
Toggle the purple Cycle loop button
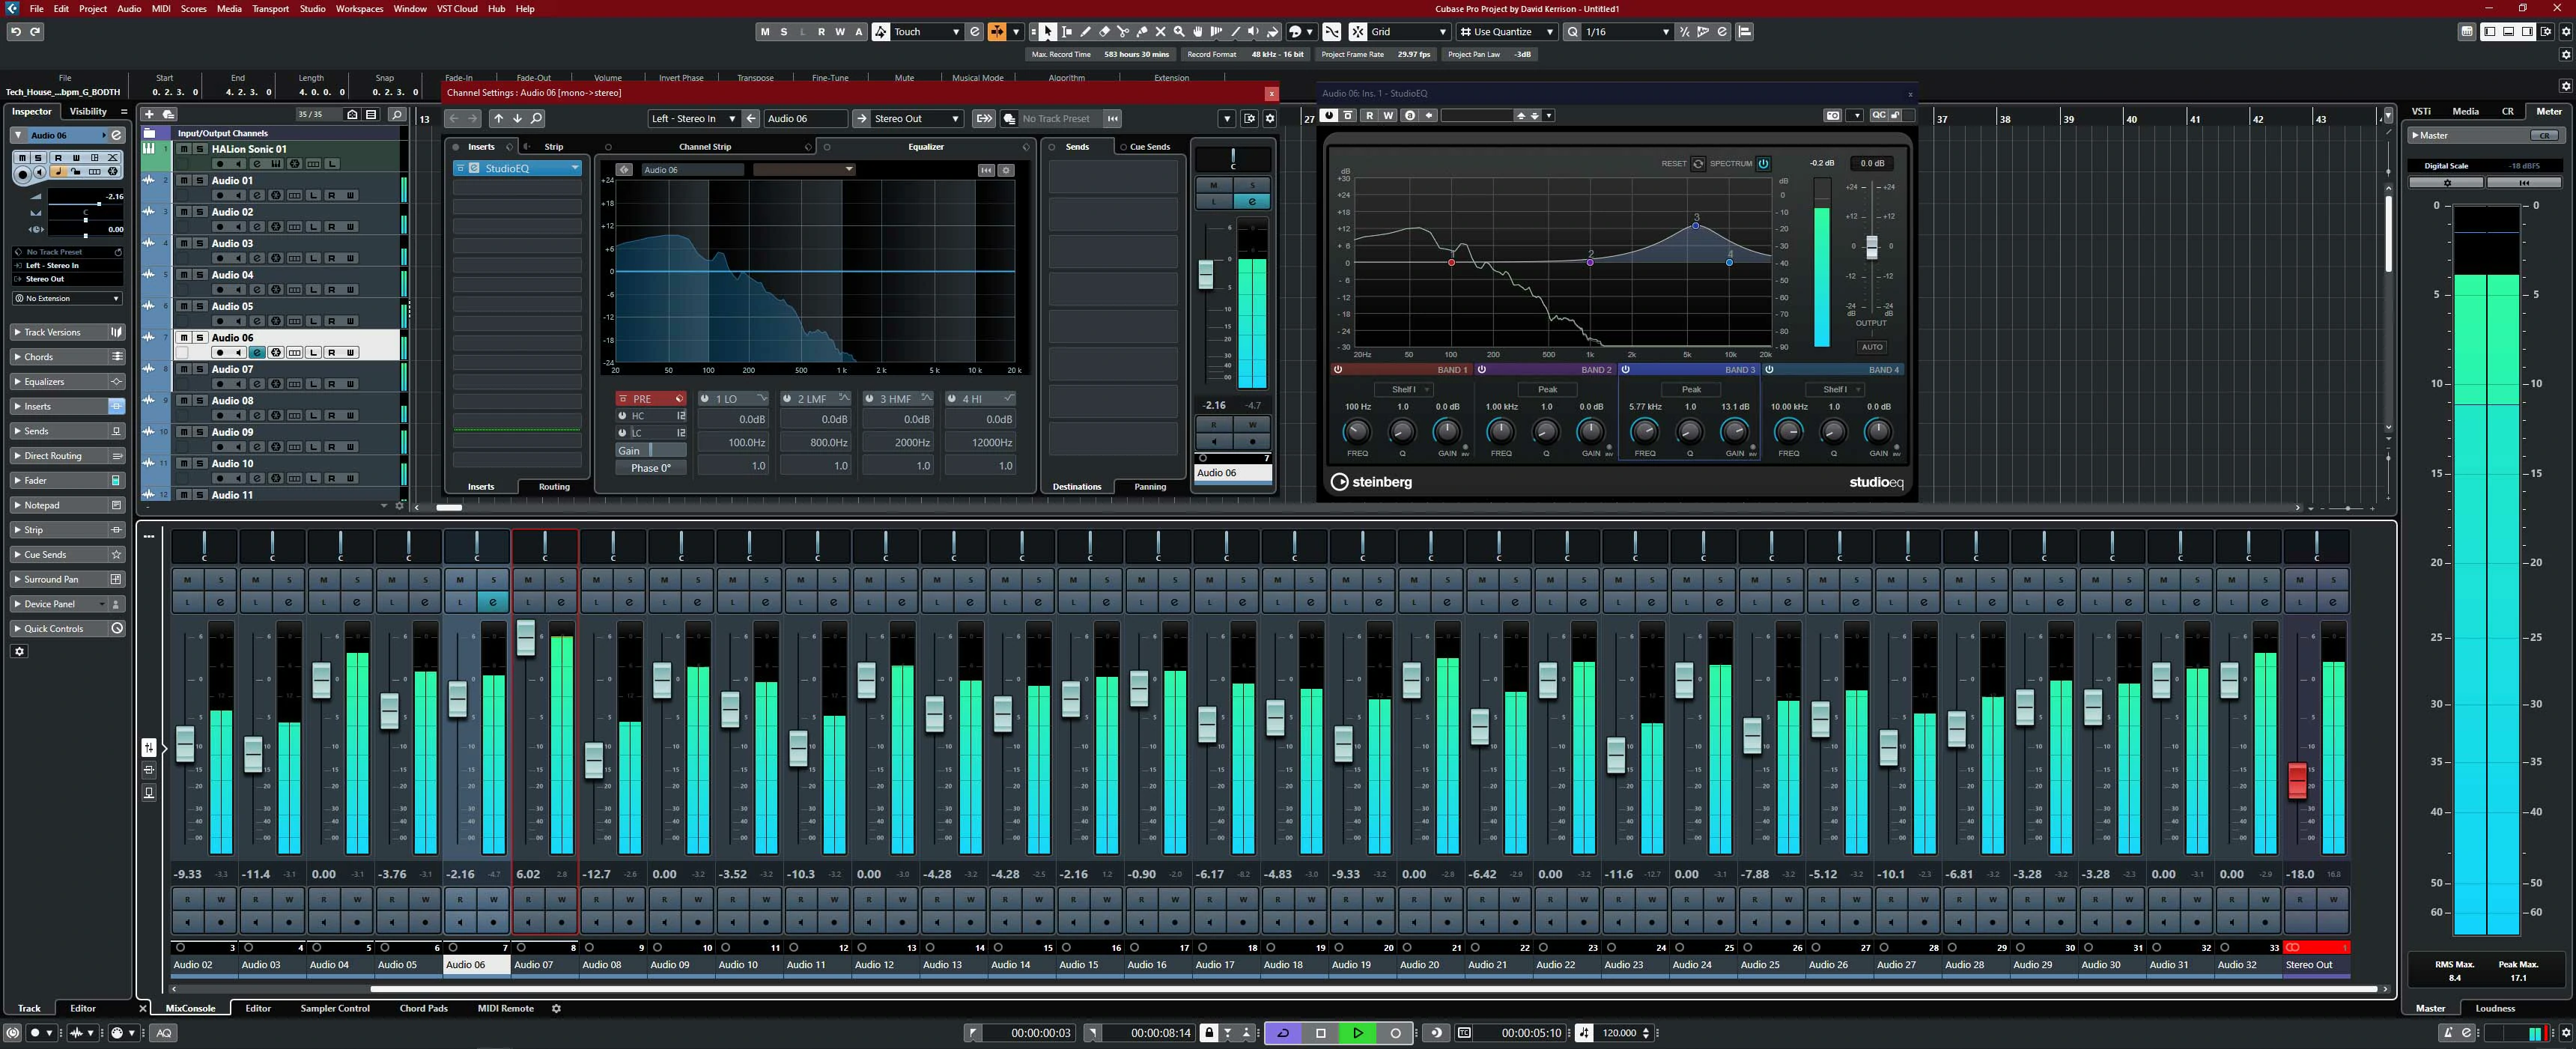(1283, 1033)
